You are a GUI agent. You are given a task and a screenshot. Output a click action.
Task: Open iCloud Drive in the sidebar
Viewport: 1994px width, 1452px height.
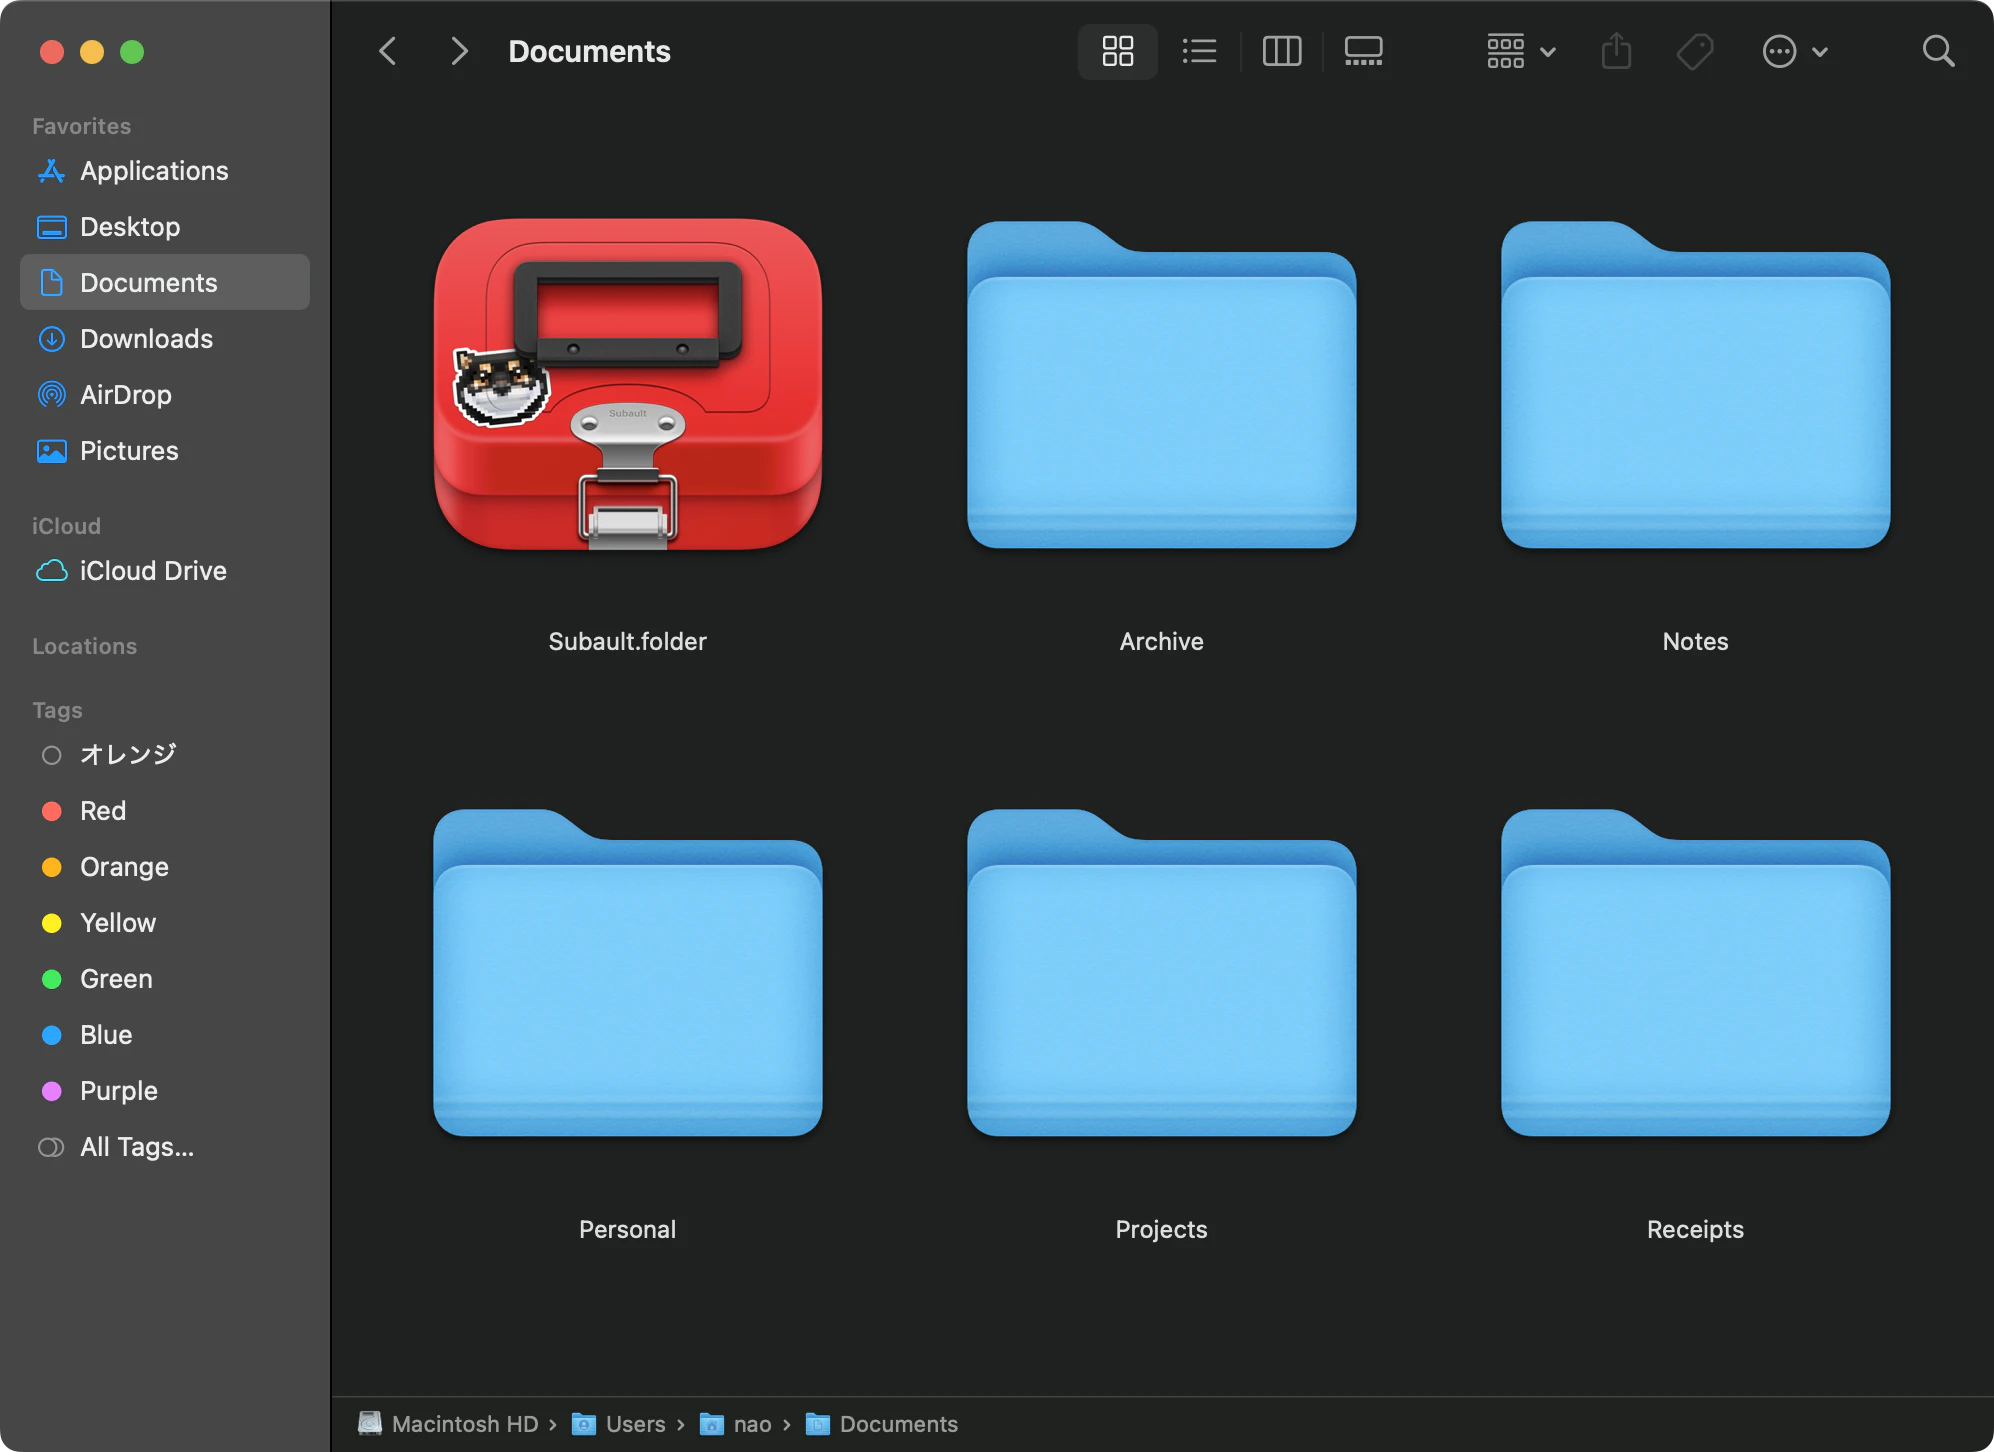pos(153,571)
